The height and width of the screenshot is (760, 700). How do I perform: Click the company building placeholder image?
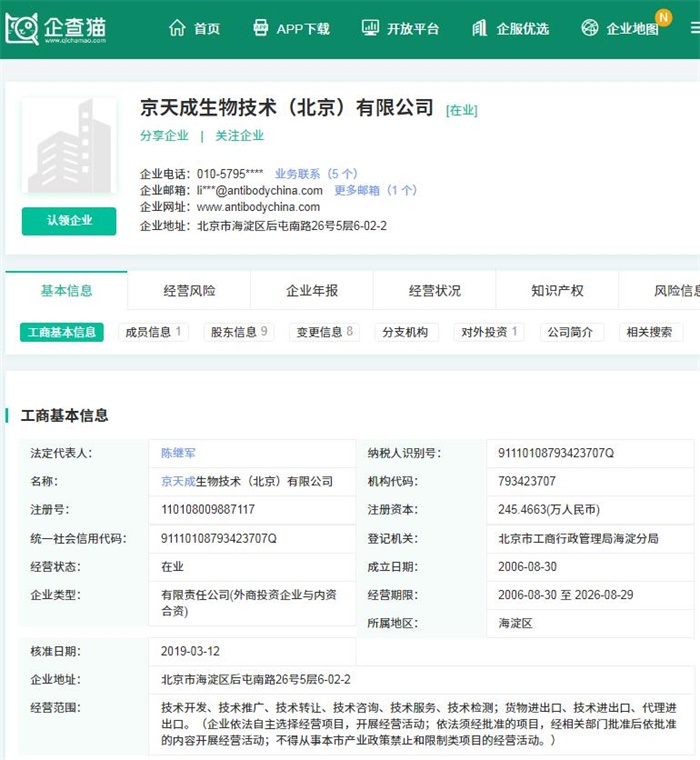pos(69,145)
